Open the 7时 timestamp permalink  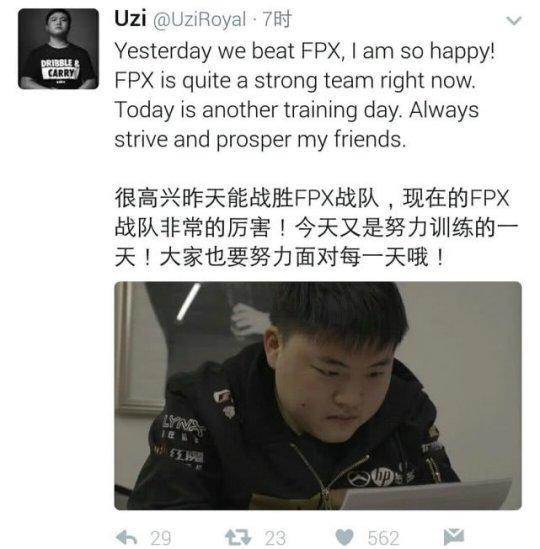click(277, 19)
